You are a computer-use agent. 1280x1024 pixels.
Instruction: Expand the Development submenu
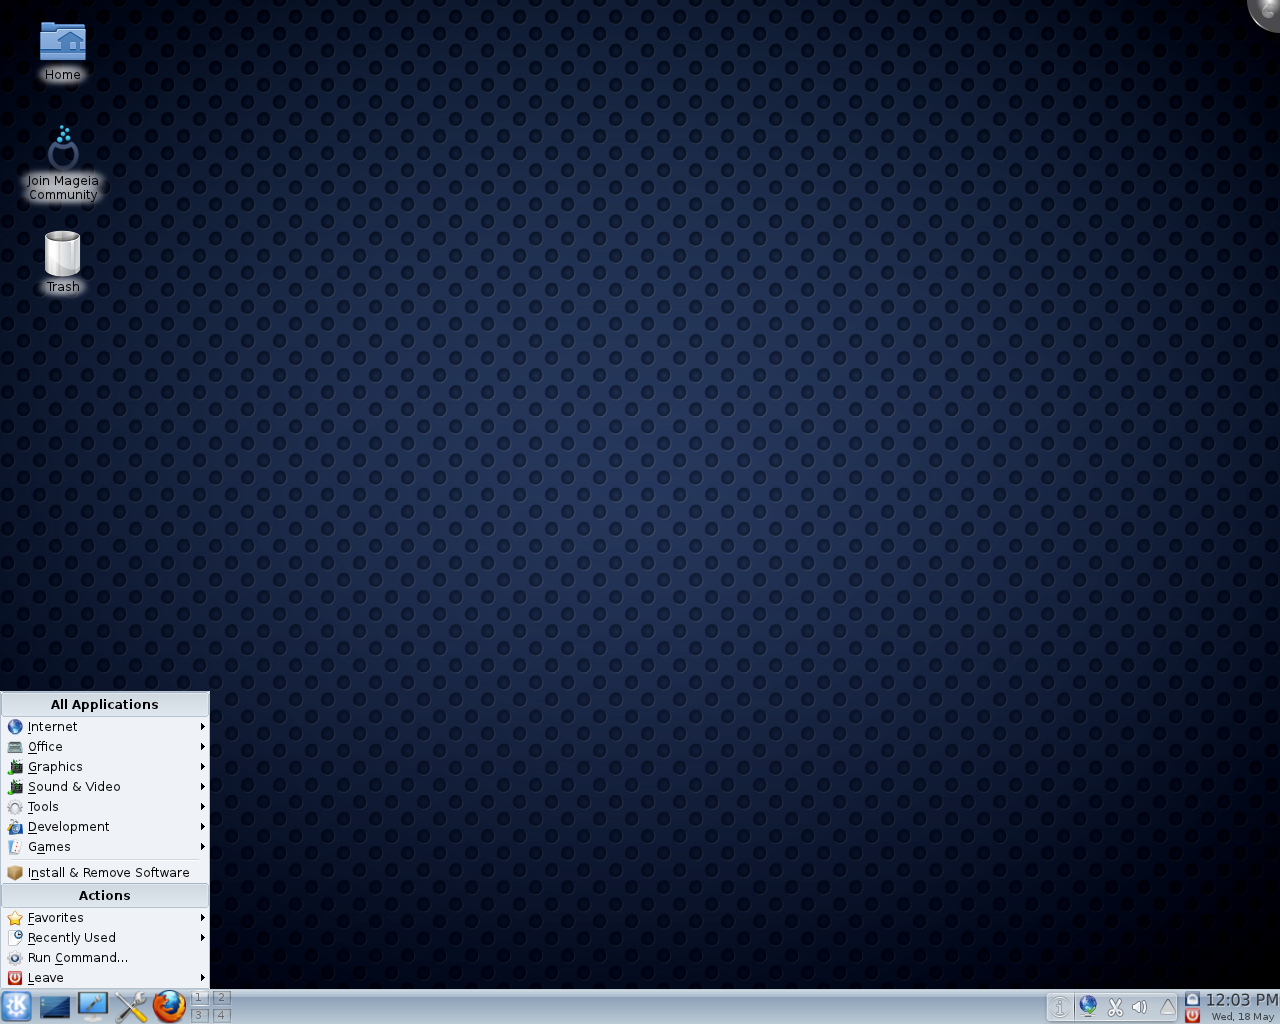tap(105, 827)
